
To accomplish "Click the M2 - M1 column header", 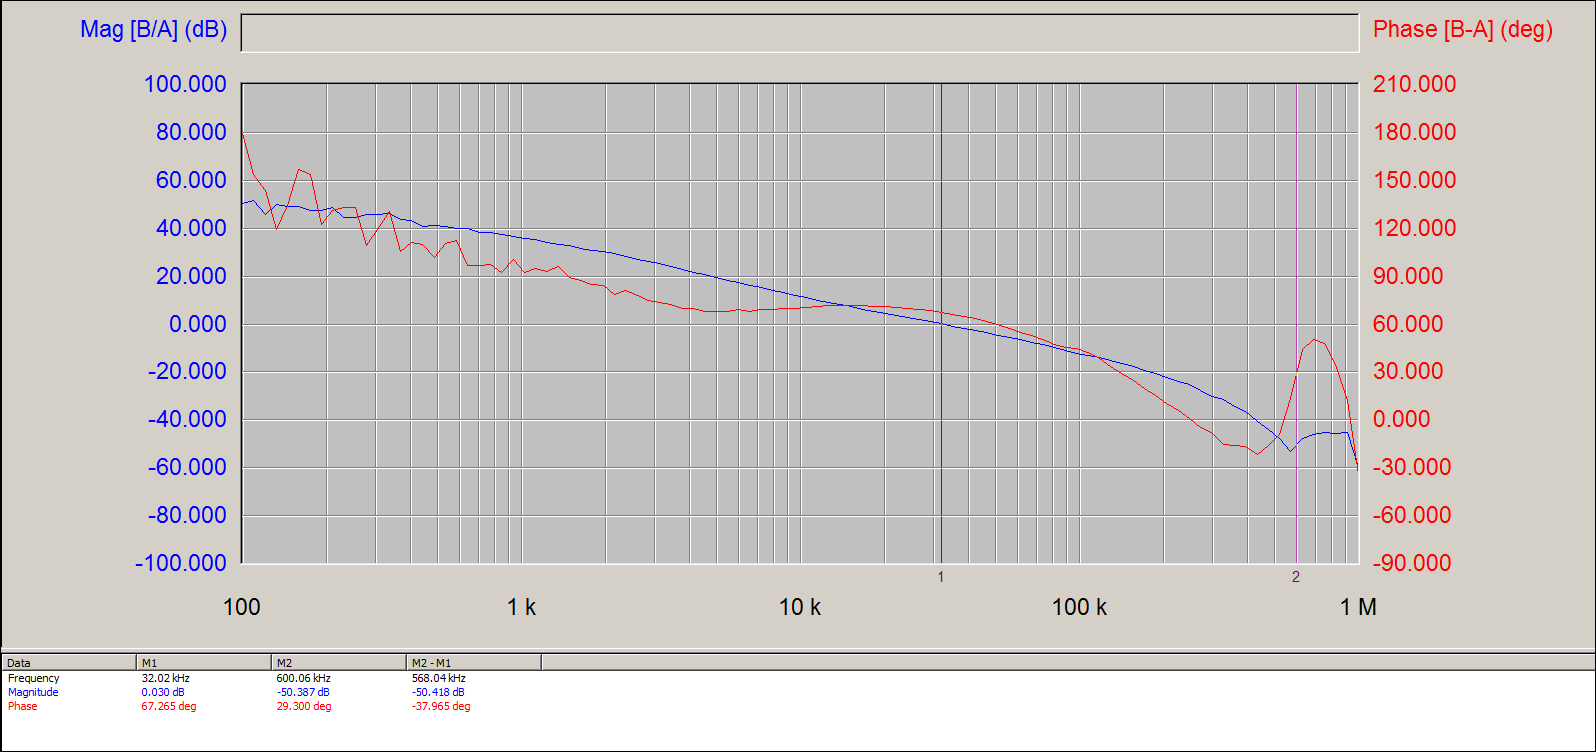I will (x=474, y=662).
